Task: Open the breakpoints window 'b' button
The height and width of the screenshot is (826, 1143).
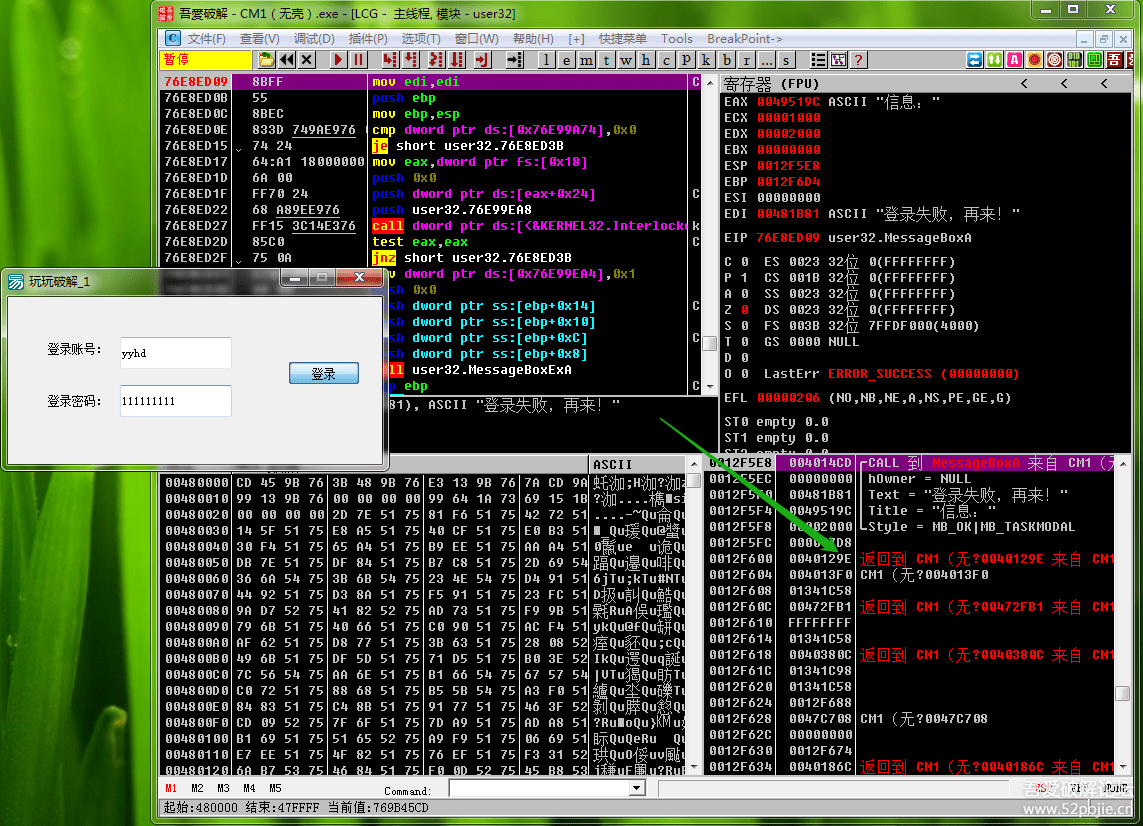Action: click(x=727, y=60)
